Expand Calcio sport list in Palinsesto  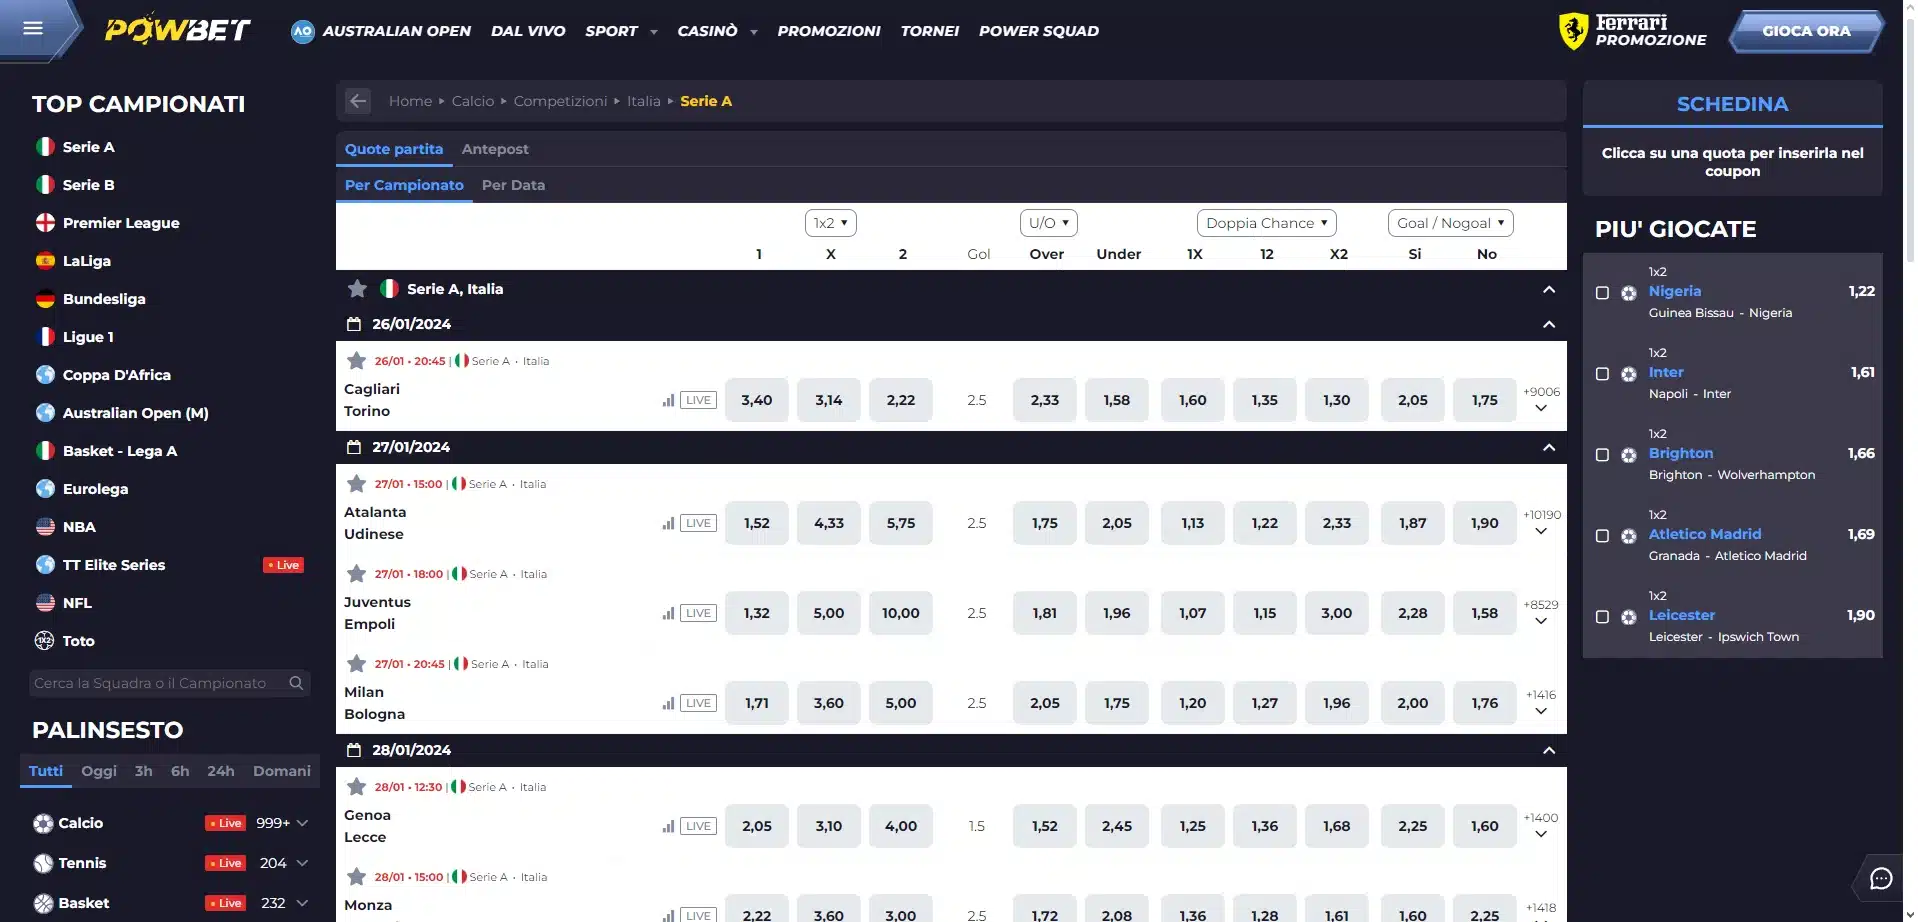pos(302,823)
